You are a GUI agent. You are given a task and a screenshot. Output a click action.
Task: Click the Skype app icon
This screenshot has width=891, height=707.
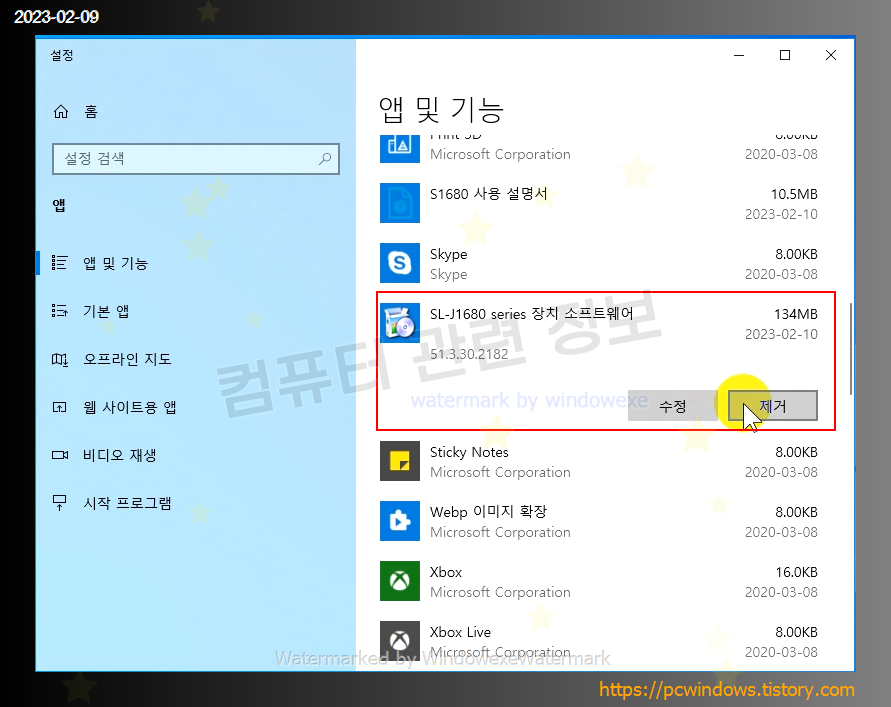(400, 263)
